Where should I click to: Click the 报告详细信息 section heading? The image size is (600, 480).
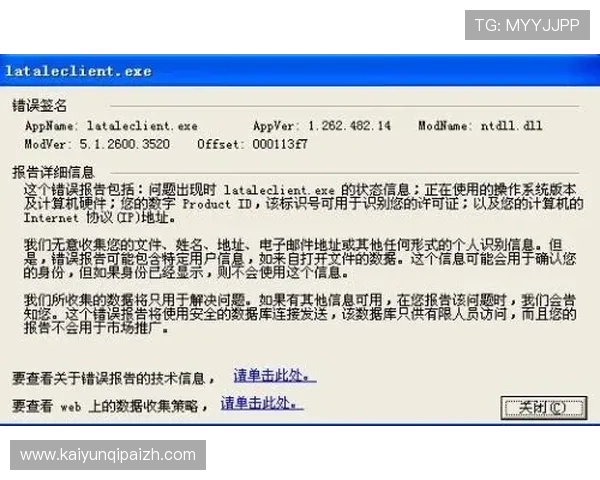(x=53, y=172)
